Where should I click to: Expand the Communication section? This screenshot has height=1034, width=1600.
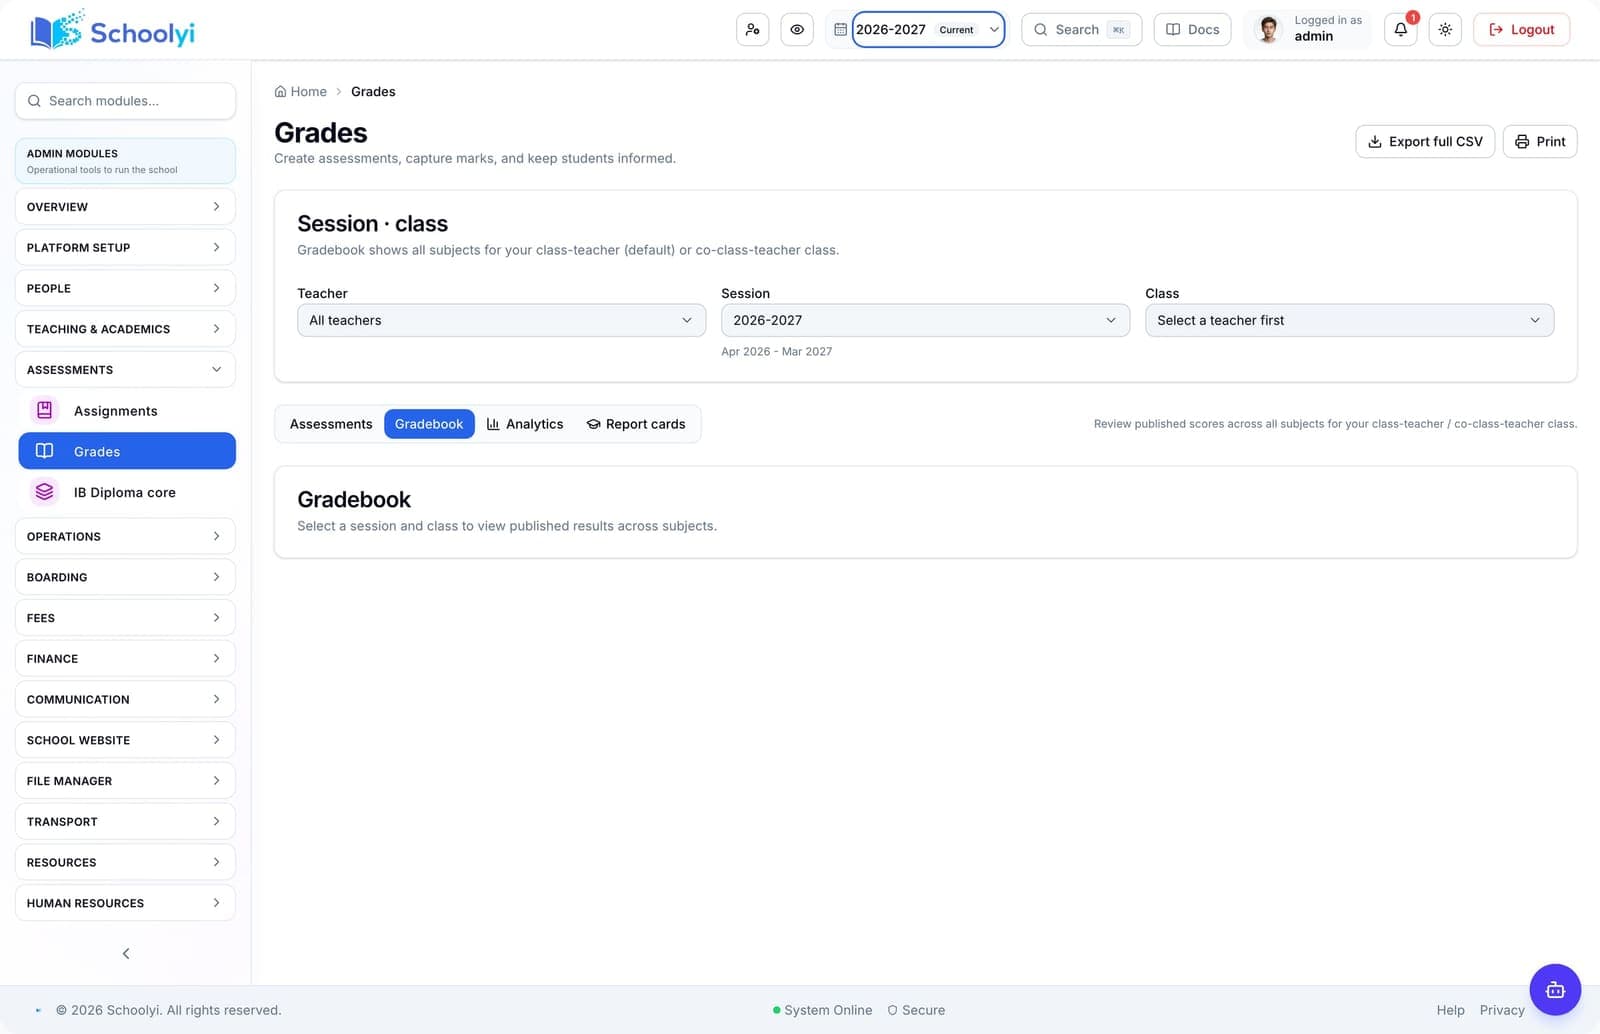click(x=125, y=699)
